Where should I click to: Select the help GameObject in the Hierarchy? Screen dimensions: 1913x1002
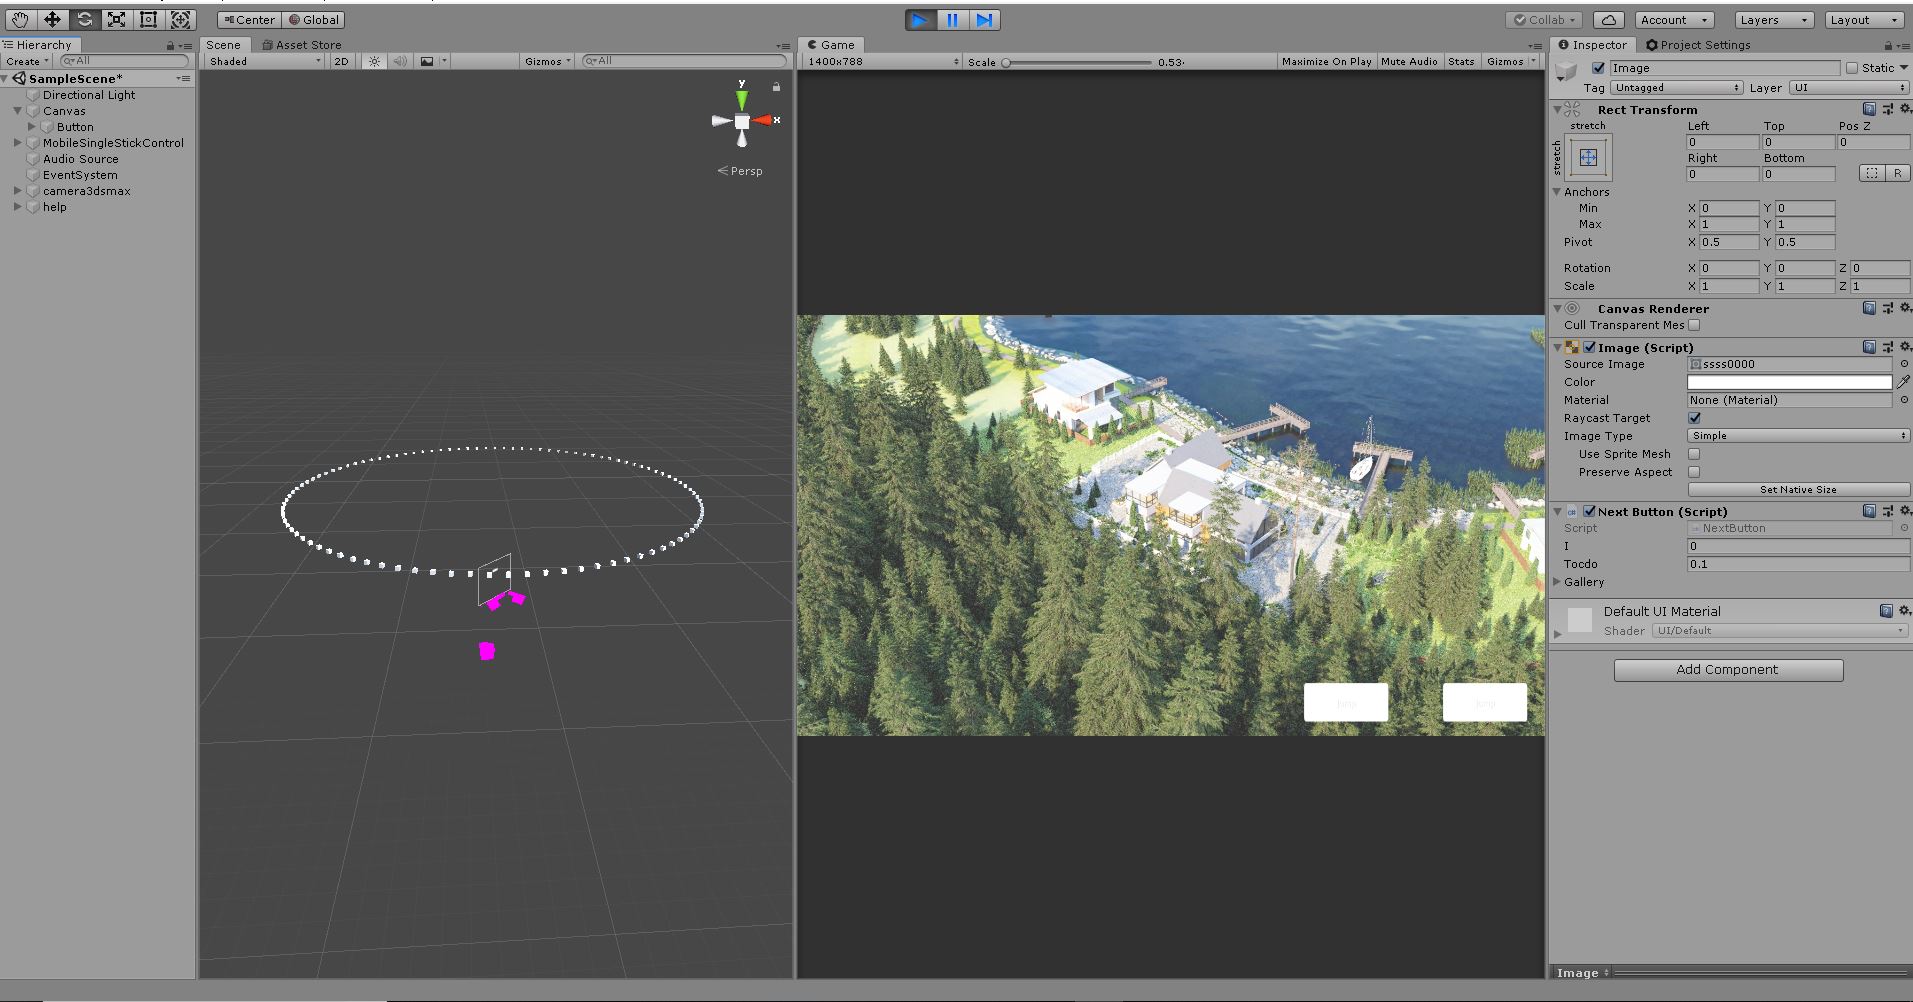point(54,207)
